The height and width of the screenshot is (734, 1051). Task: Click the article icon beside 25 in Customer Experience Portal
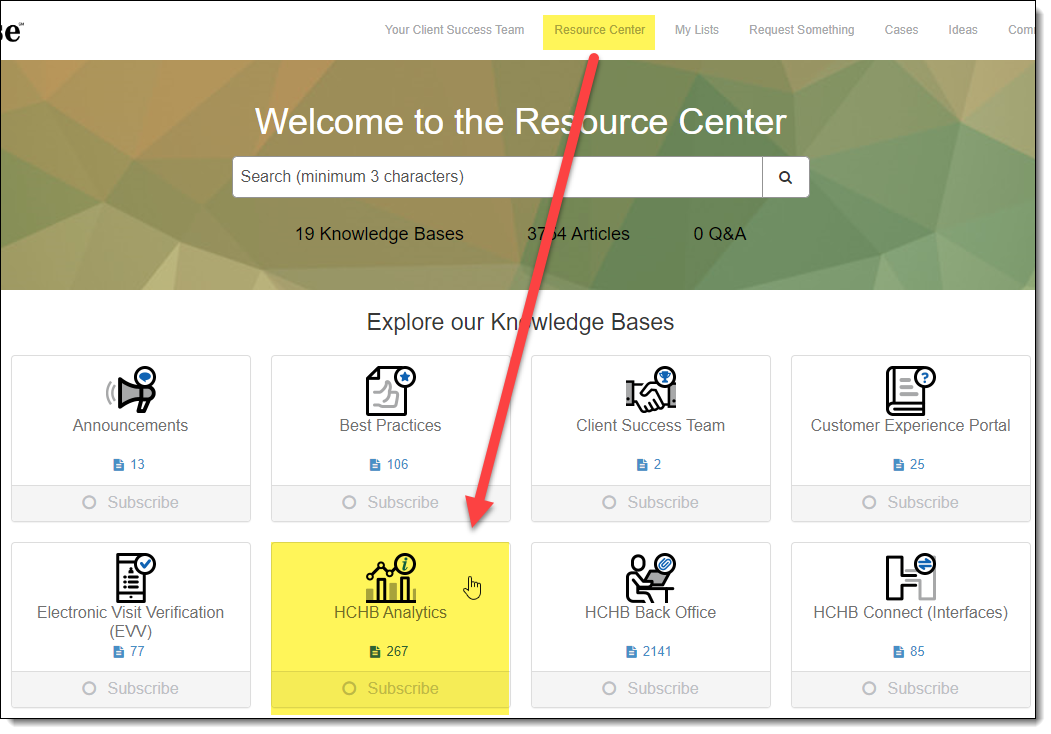[x=899, y=465]
